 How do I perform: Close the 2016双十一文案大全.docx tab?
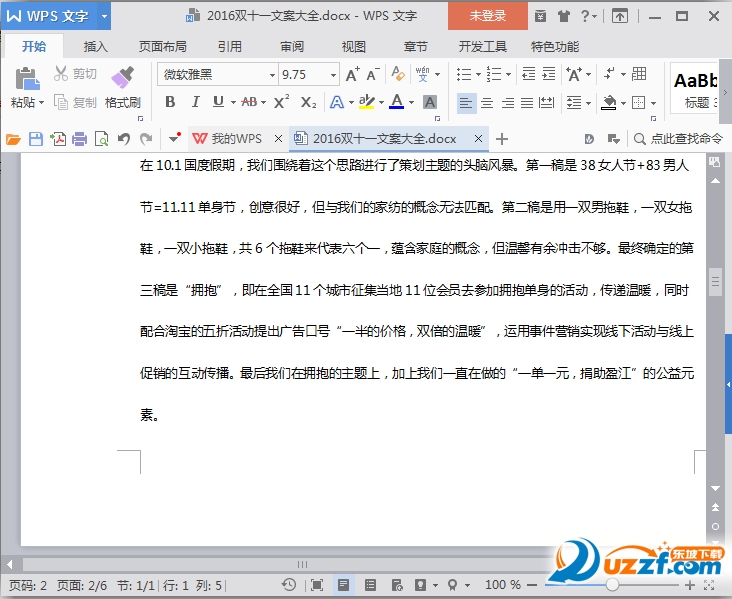478,139
